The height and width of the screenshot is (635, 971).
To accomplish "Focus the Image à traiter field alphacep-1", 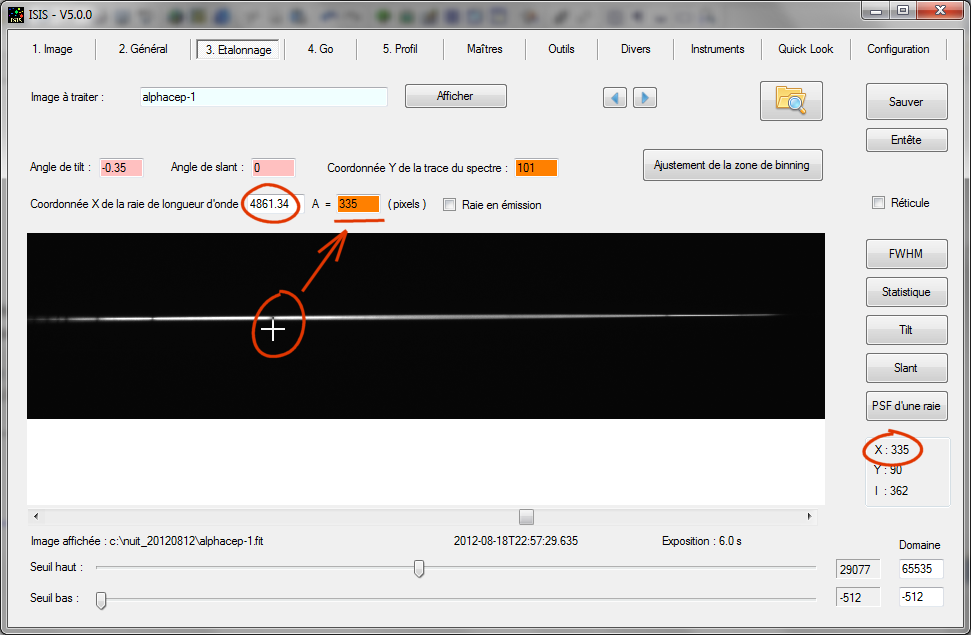I will tap(264, 97).
